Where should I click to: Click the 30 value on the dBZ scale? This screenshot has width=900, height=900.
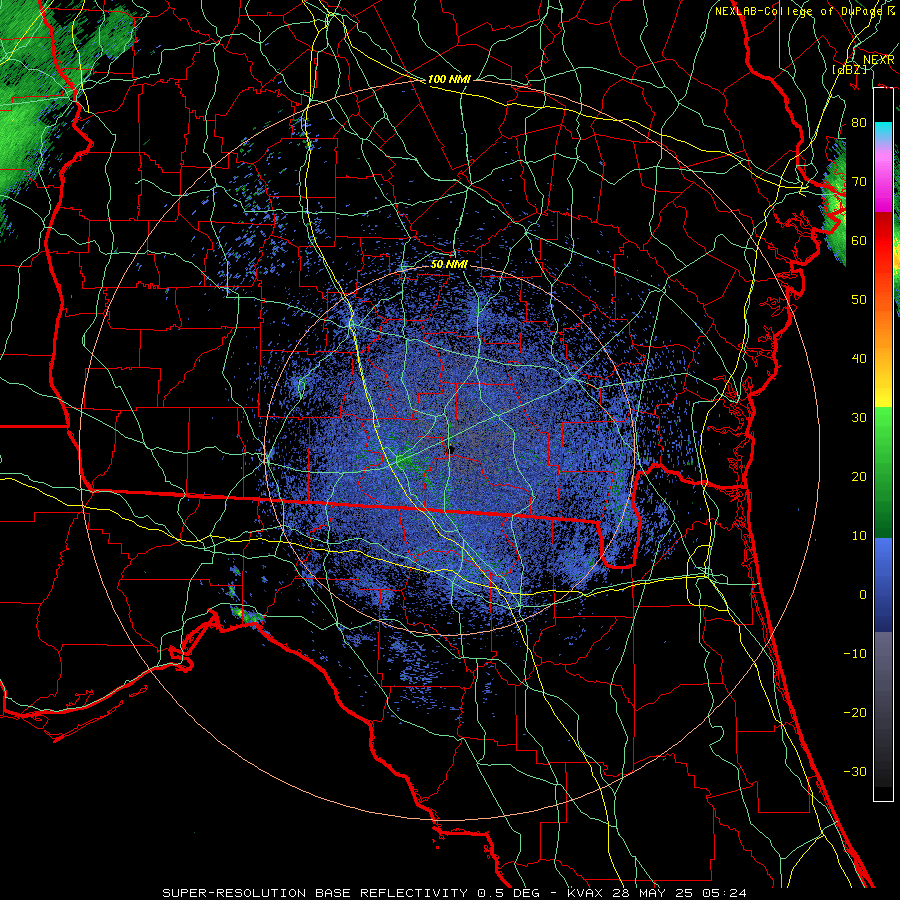coord(859,417)
